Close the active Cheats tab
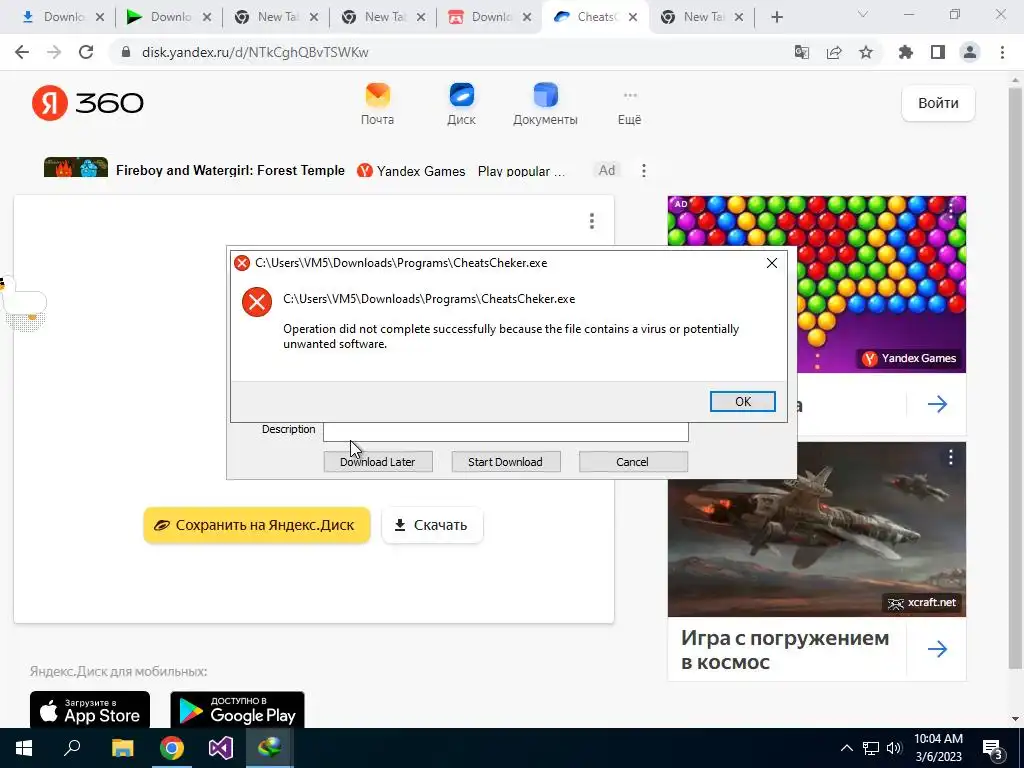Viewport: 1024px width, 768px height. (632, 17)
